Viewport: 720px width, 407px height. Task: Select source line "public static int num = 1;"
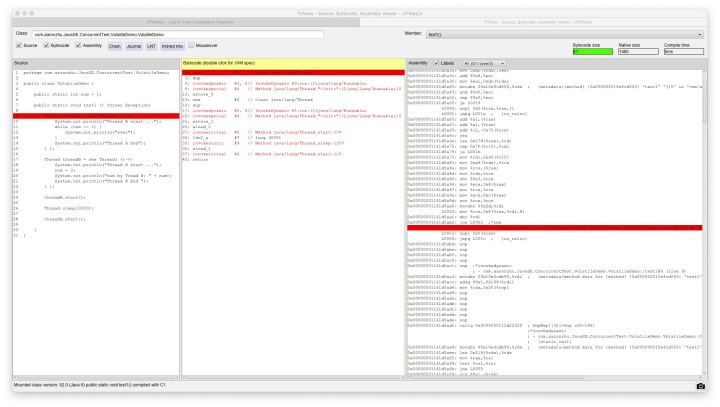[x=96, y=94]
